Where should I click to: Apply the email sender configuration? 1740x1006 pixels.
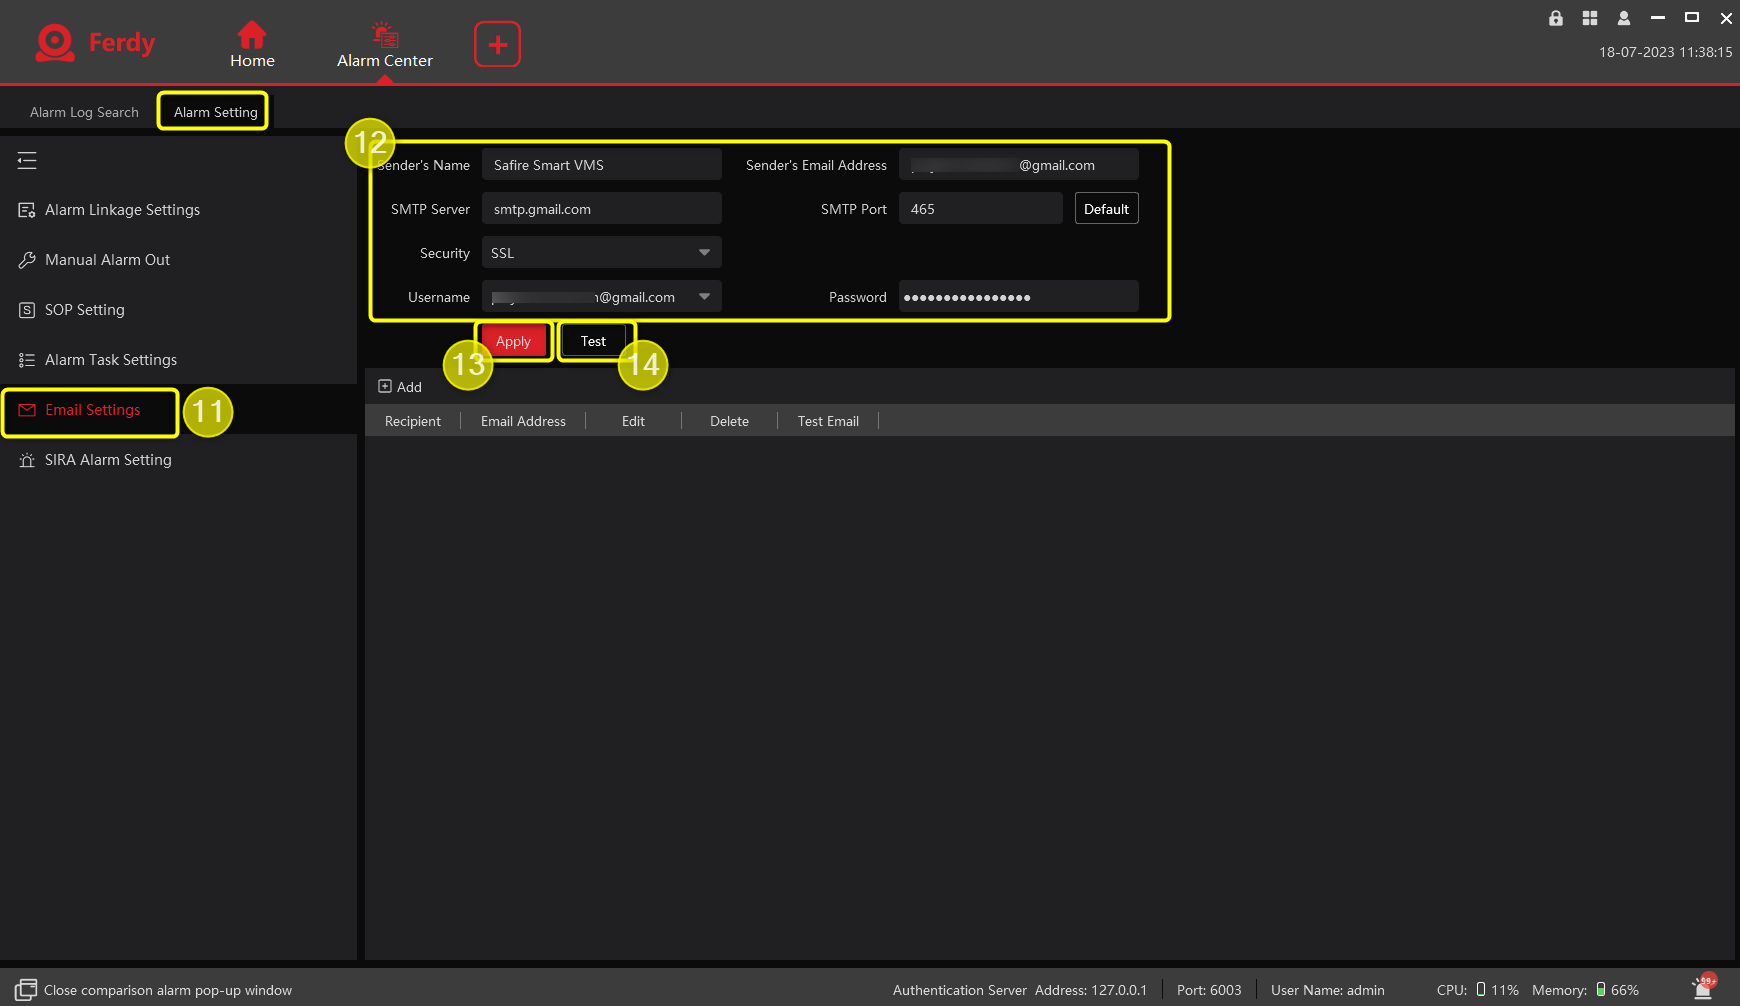513,340
